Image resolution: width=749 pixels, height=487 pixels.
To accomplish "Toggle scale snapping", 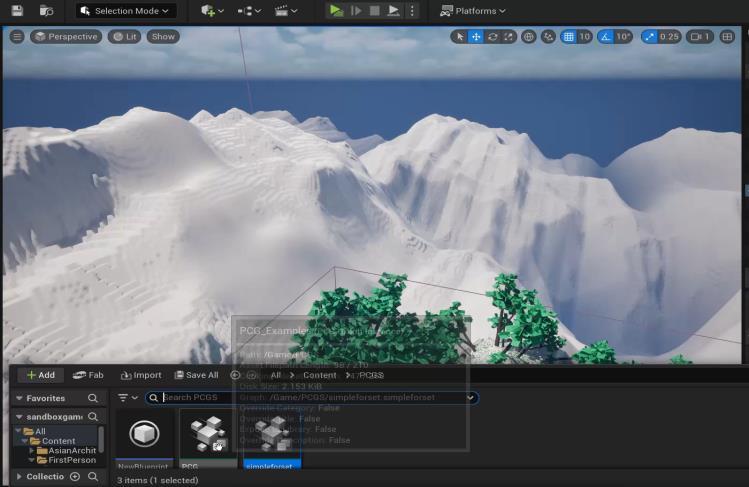I will point(649,37).
